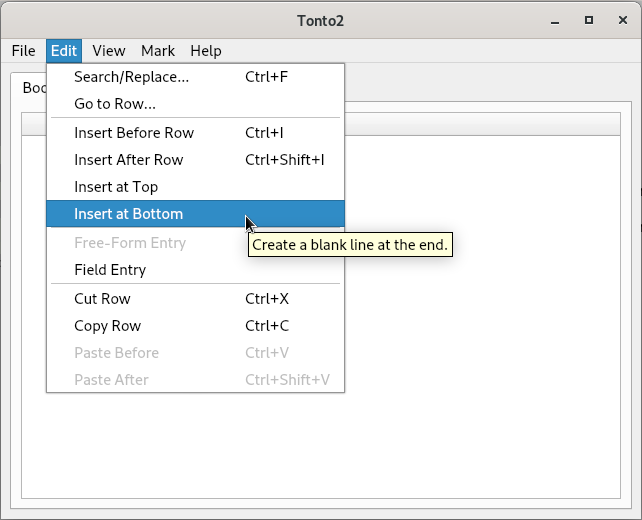Open the Help menu
The image size is (642, 520).
pyautogui.click(x=206, y=51)
